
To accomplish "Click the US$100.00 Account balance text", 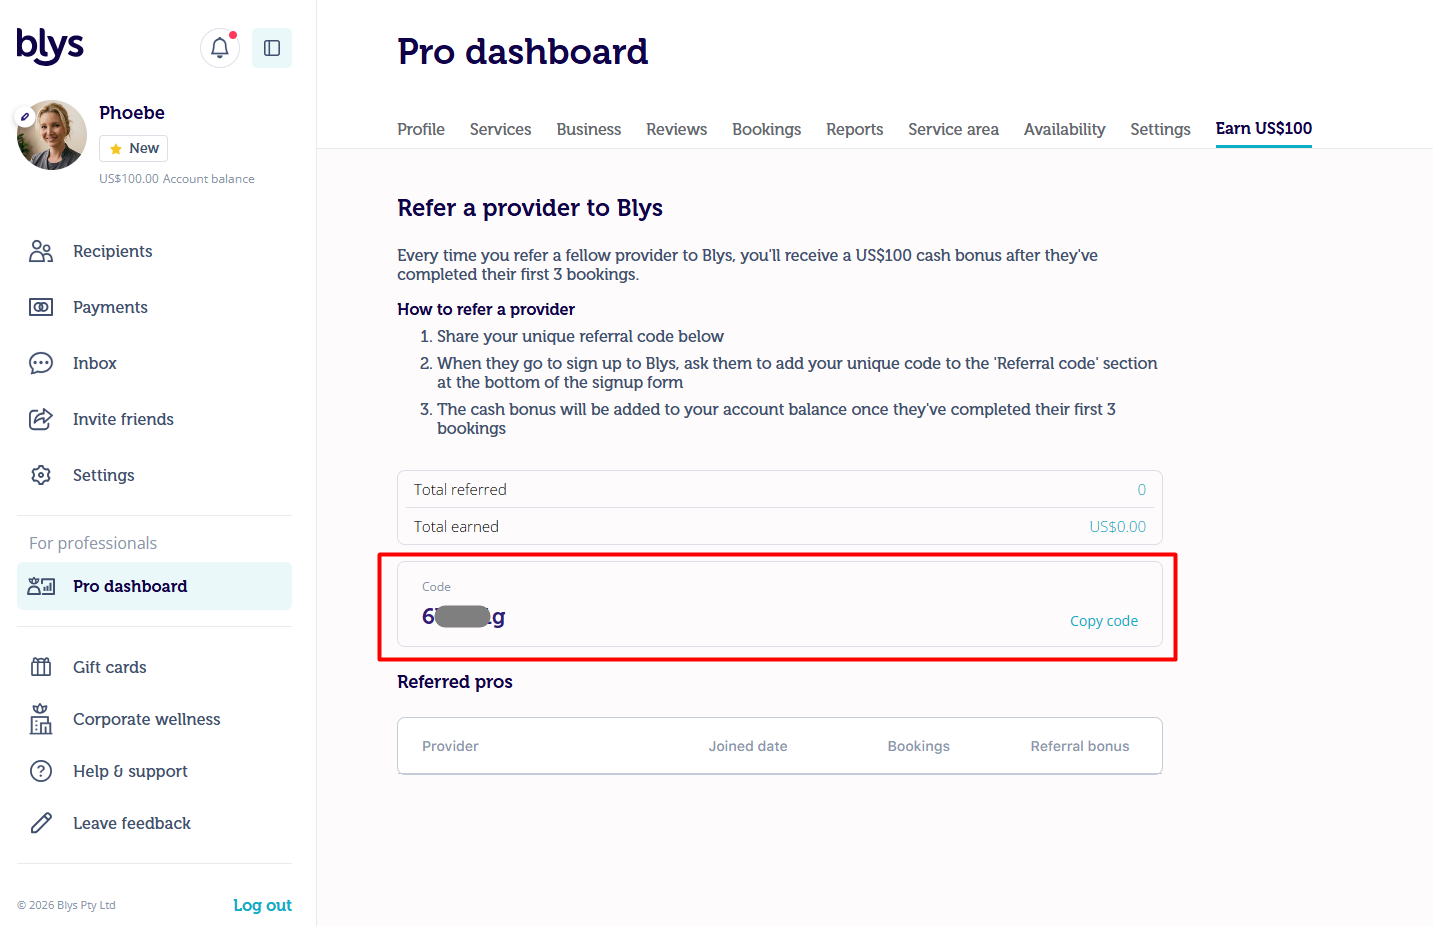I will coord(177,179).
